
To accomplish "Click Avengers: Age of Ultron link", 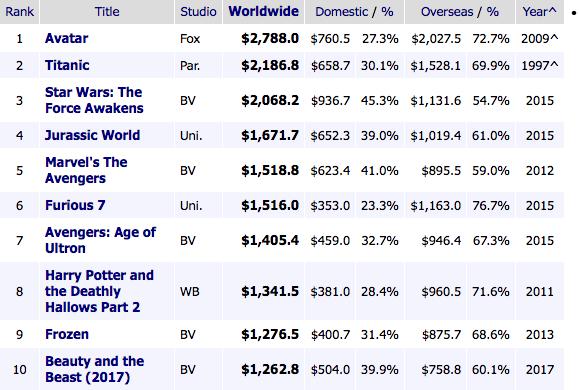I will pos(100,240).
